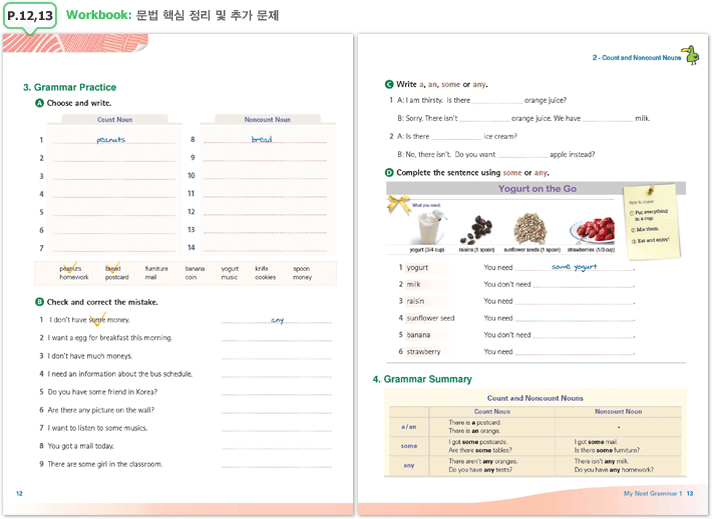Click the word banana in the word bank
The width and height of the screenshot is (712, 519).
[195, 269]
